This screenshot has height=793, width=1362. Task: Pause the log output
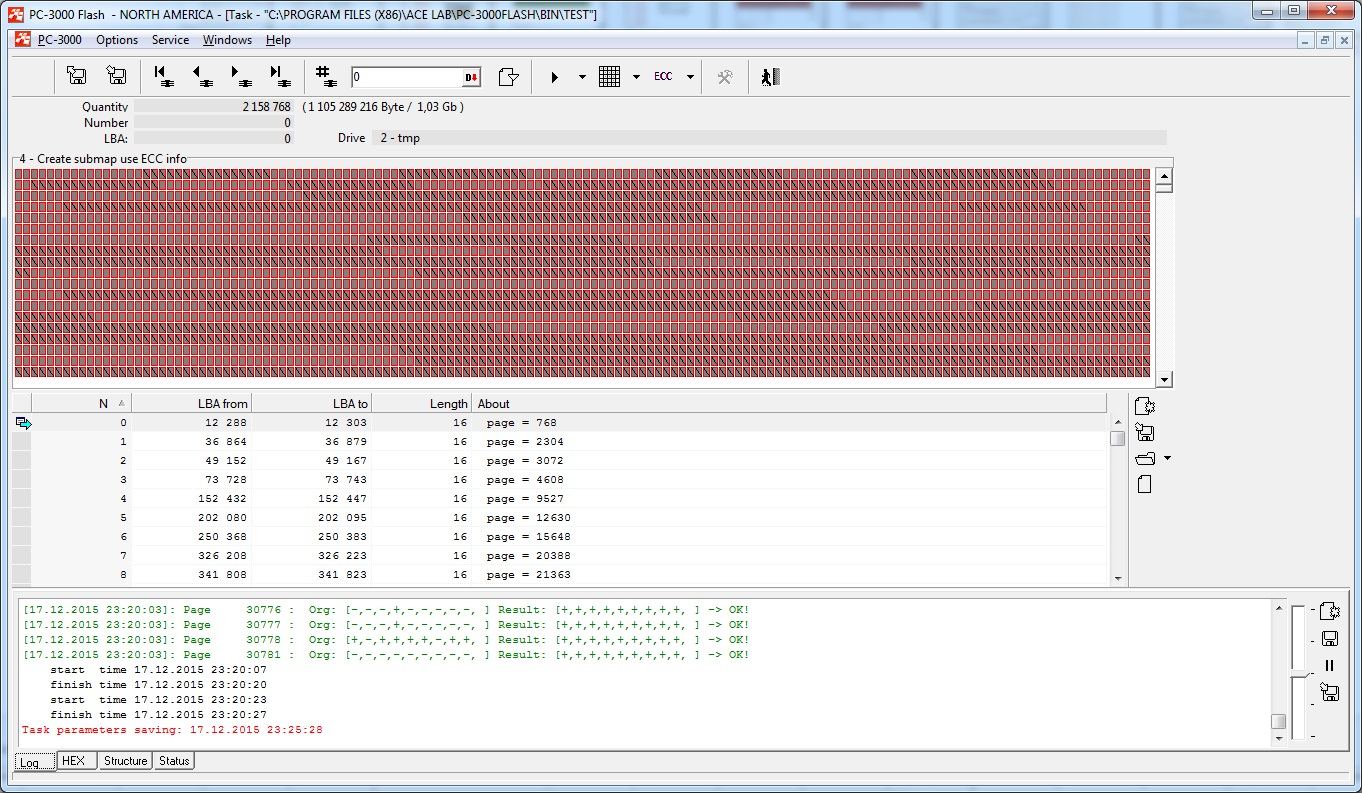1329,665
